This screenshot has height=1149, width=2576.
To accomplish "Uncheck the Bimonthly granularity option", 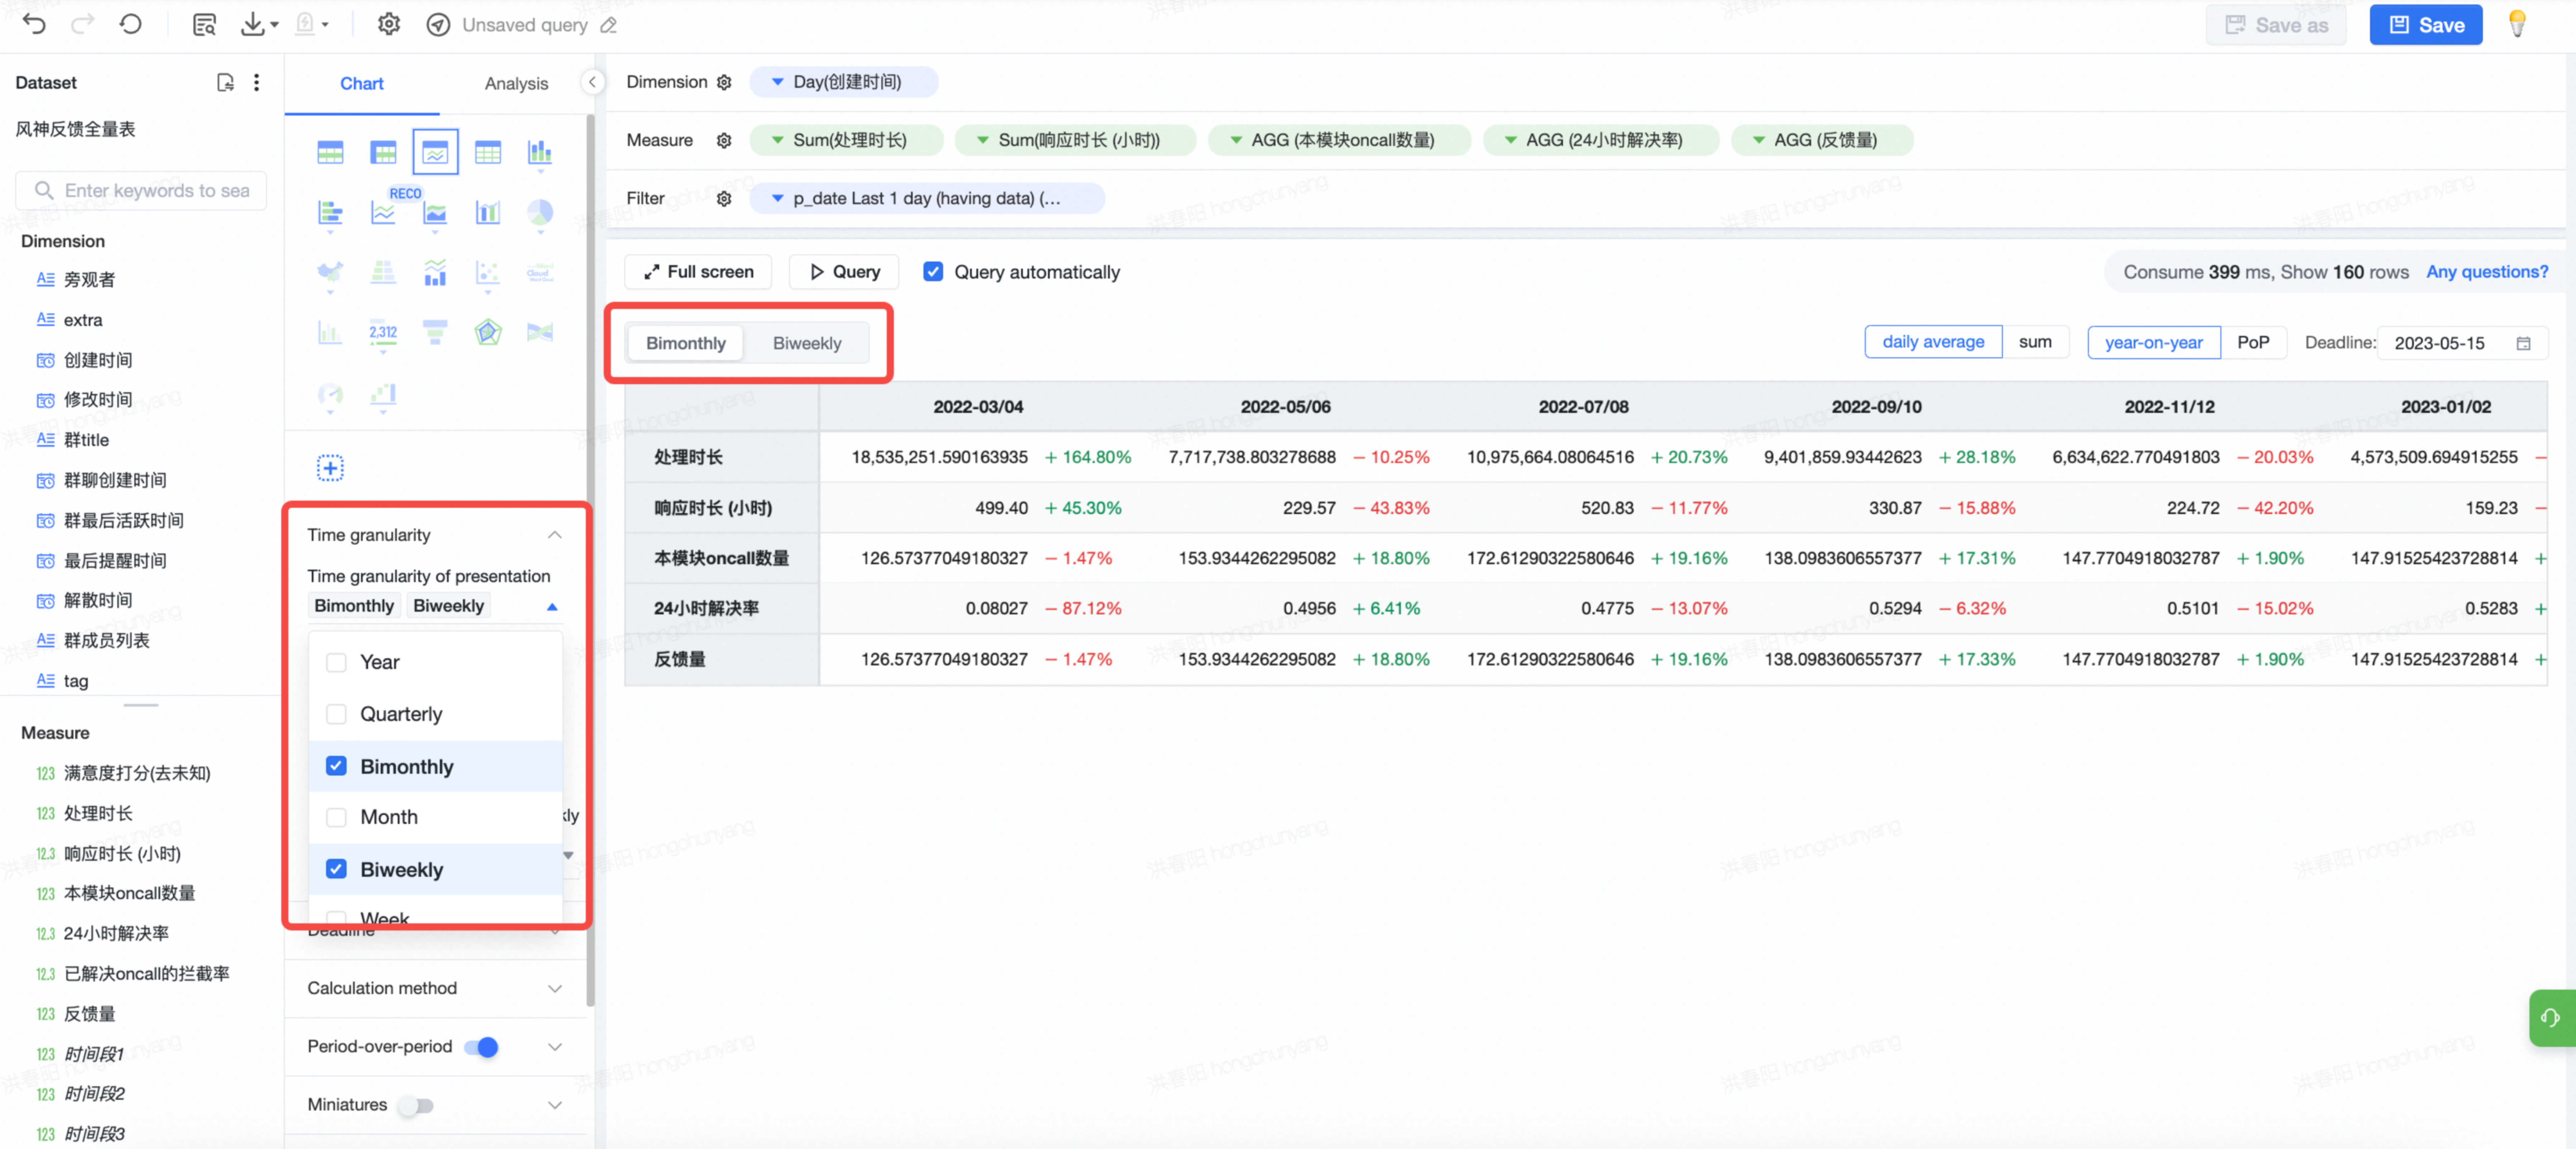I will 336,766.
